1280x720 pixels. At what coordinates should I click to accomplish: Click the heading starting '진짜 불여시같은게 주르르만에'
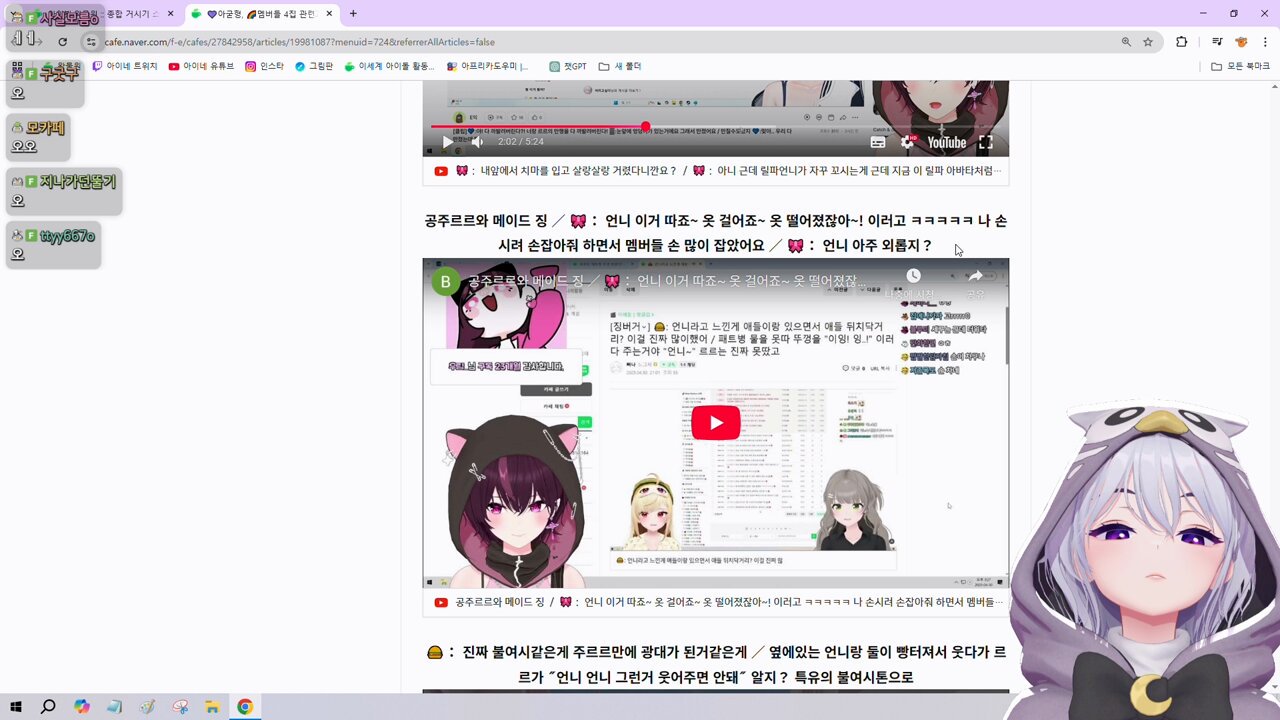pyautogui.click(x=716, y=664)
